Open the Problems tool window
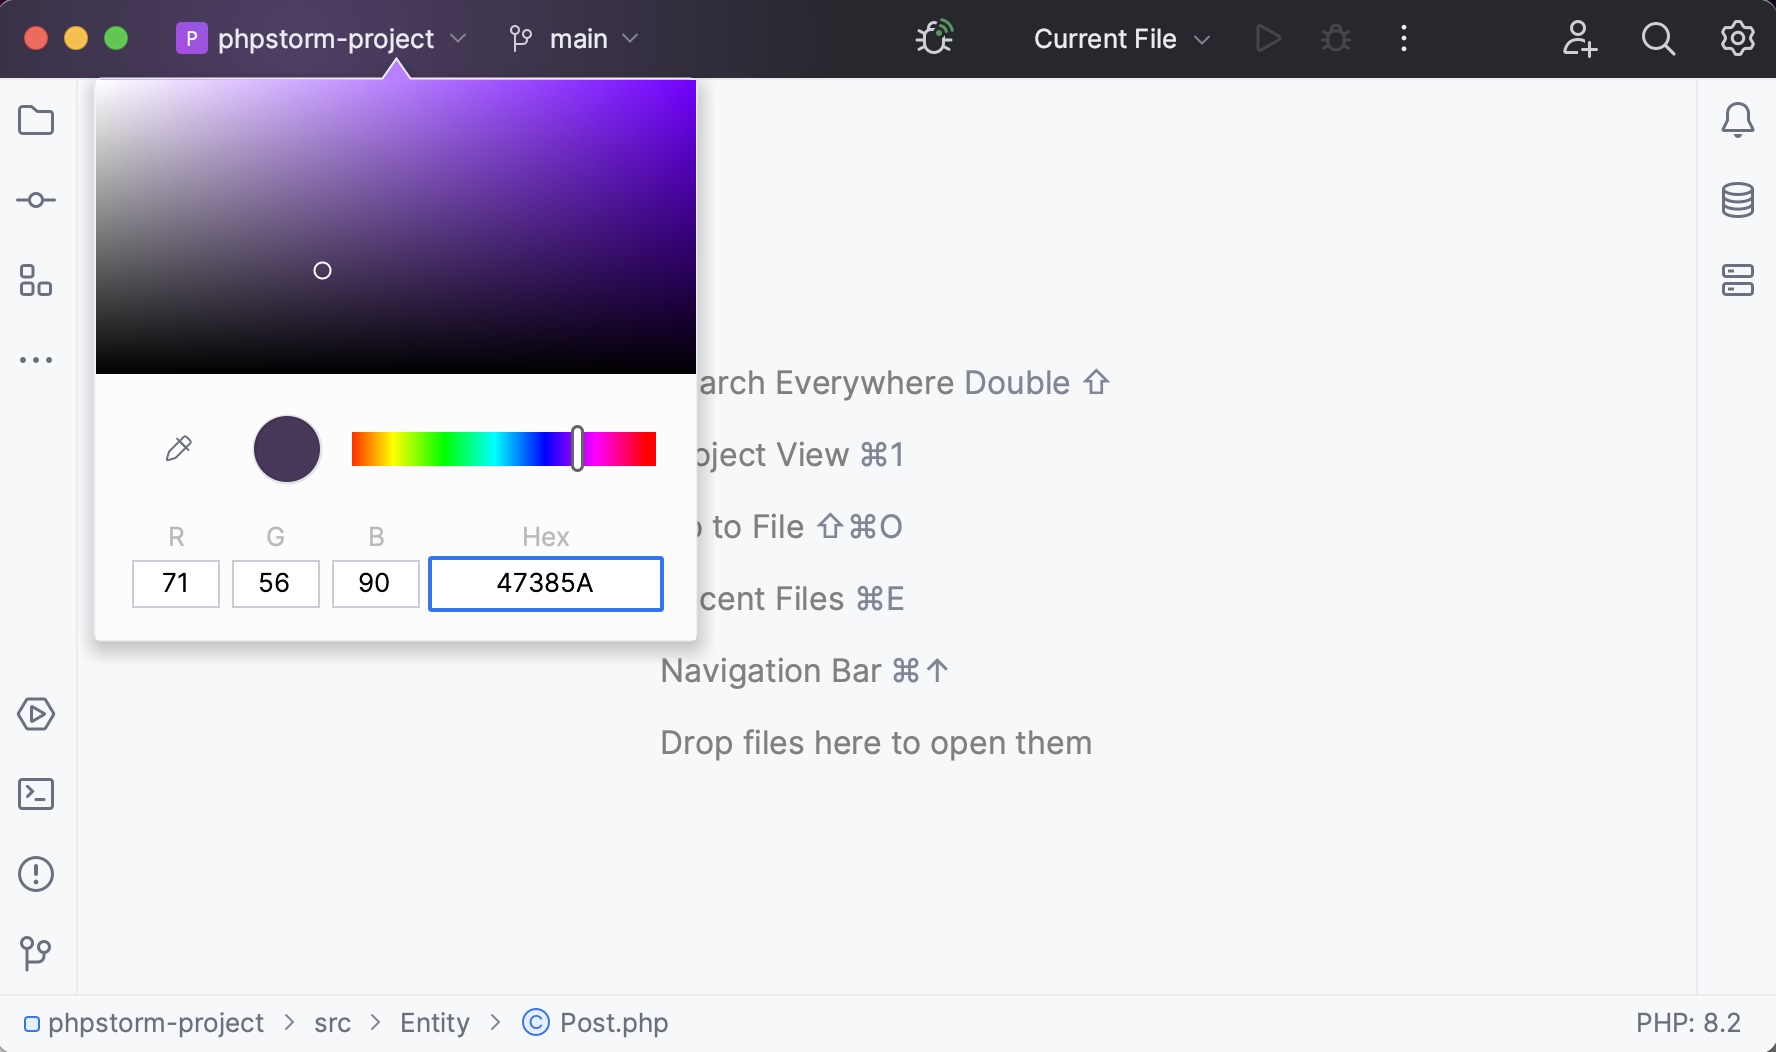The height and width of the screenshot is (1052, 1776). click(x=36, y=874)
